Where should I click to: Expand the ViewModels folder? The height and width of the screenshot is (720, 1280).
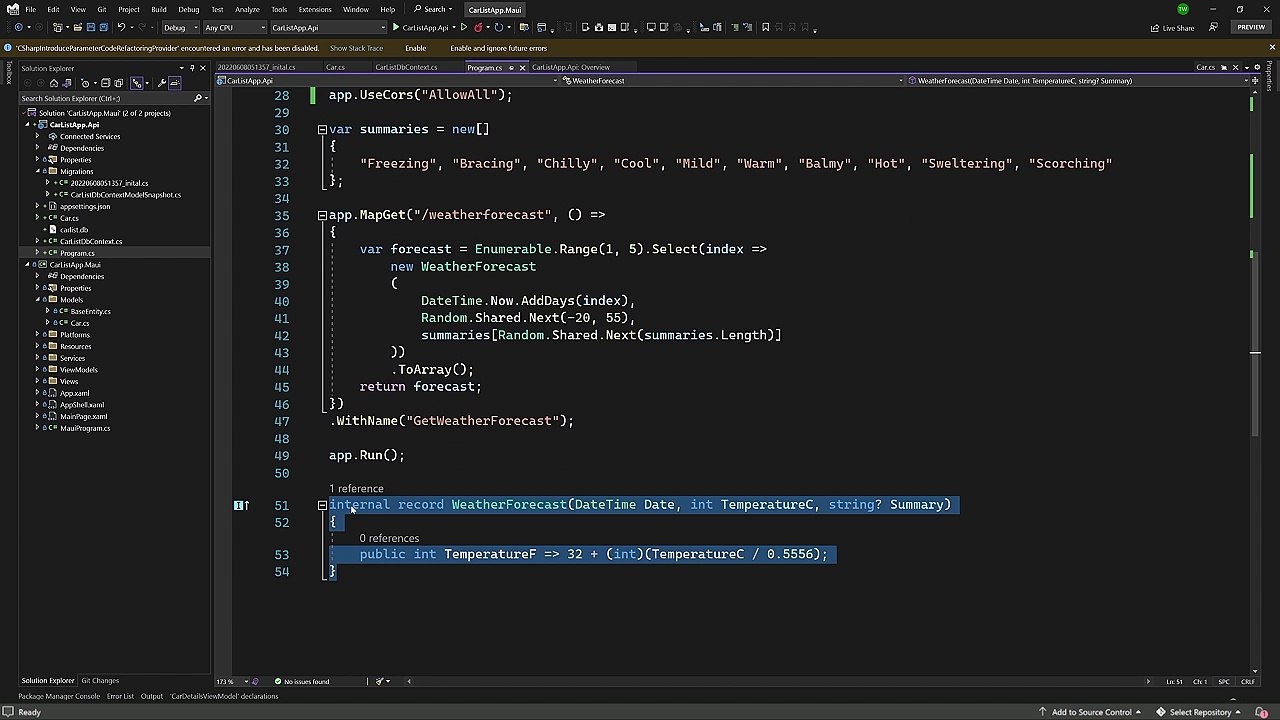pos(38,369)
